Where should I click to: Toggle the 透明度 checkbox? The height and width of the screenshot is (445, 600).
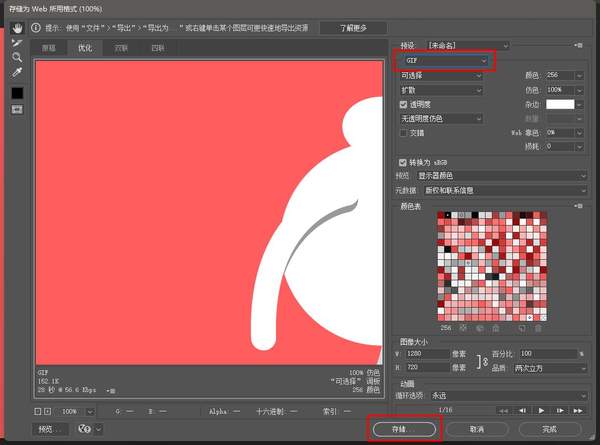coord(403,104)
